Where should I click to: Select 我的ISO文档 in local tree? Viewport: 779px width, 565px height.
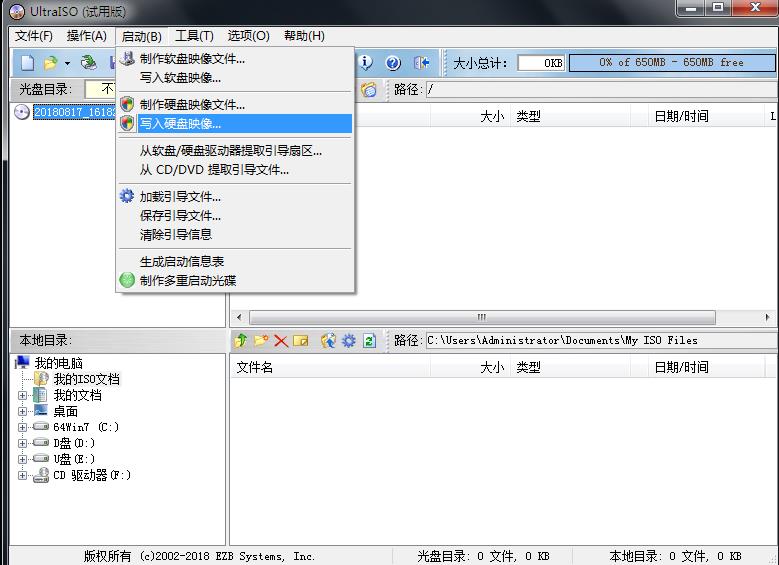[86, 379]
